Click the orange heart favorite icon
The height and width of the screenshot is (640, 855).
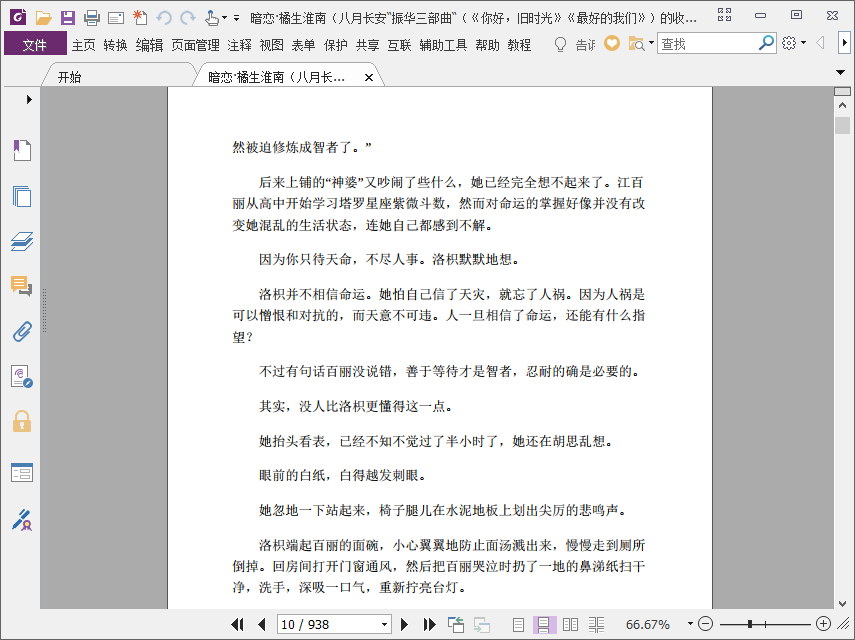coord(612,43)
